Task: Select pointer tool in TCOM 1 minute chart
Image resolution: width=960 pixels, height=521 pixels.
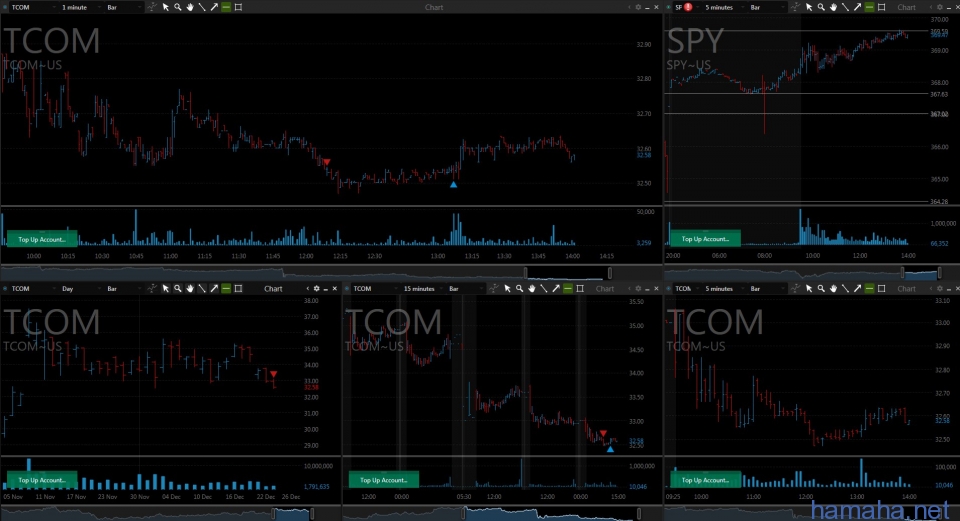Action: (x=165, y=7)
